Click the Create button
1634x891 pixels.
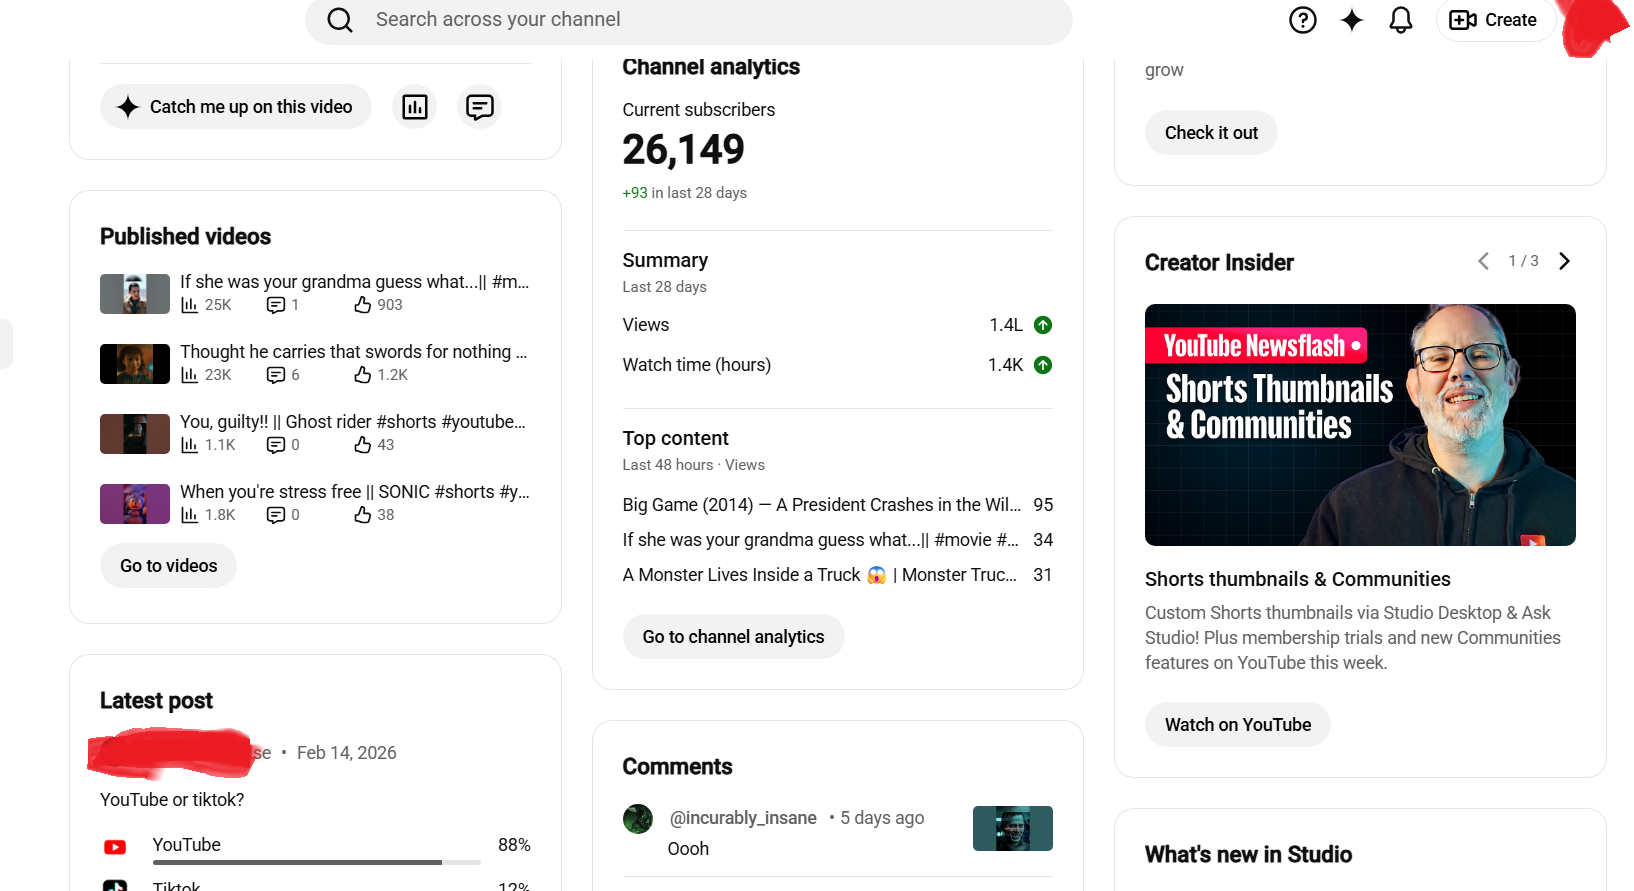(1494, 20)
